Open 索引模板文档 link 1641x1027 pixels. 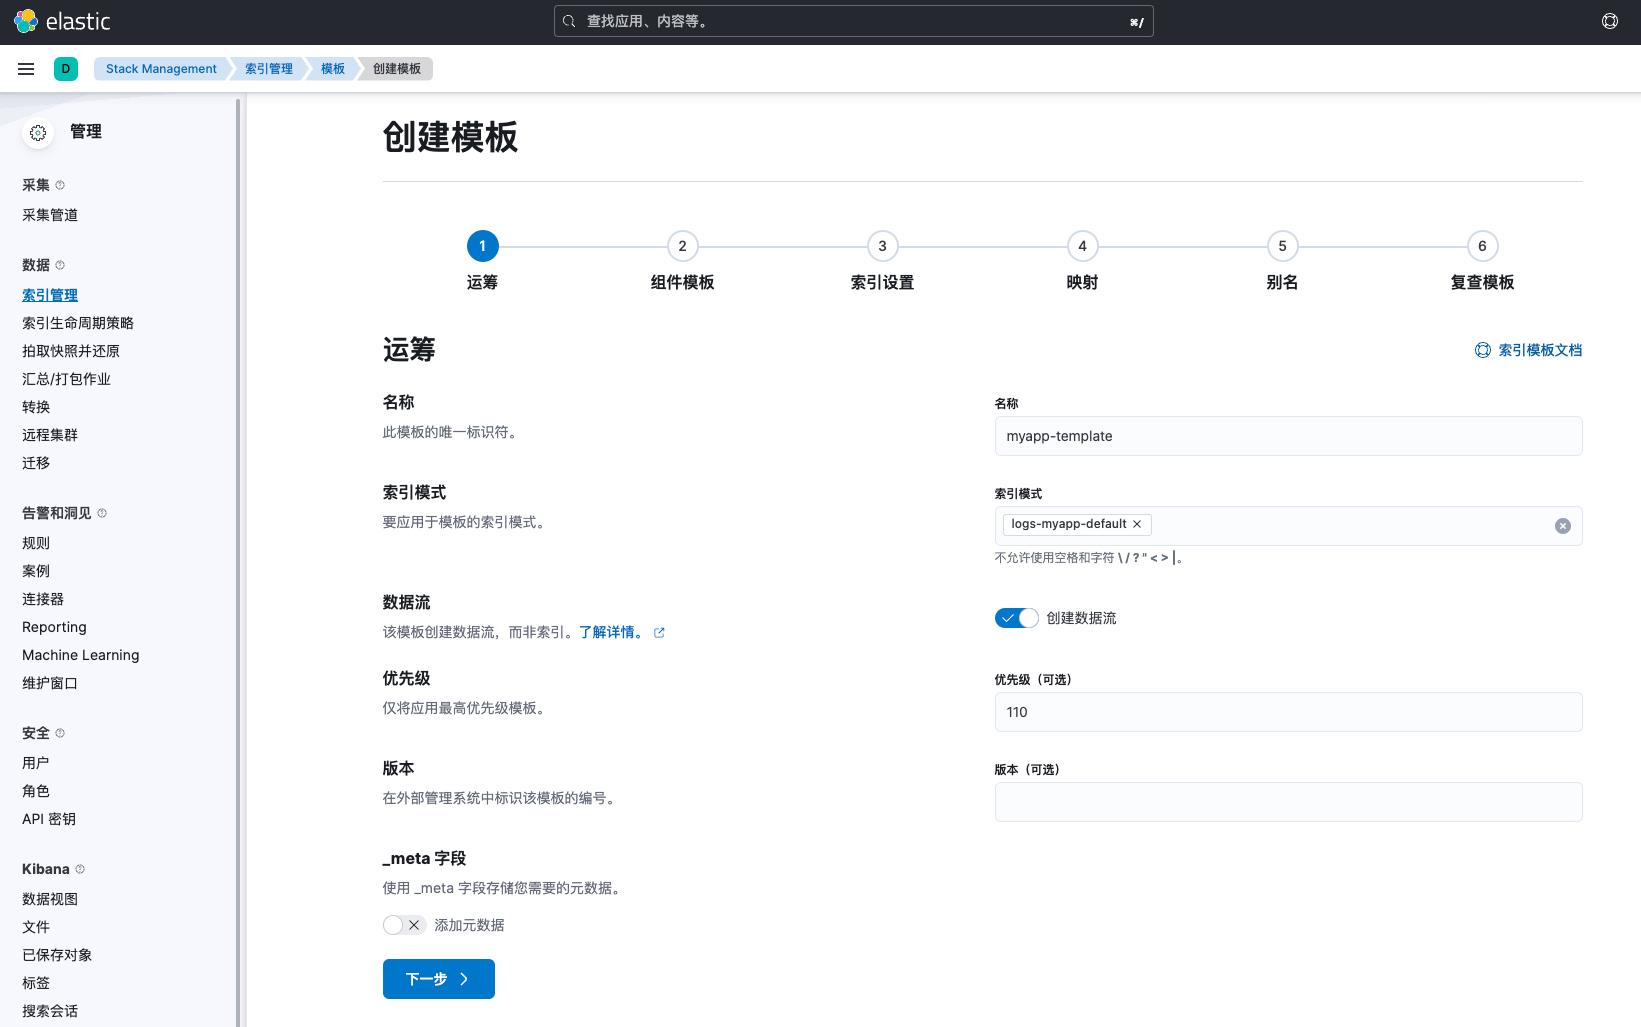point(1529,350)
